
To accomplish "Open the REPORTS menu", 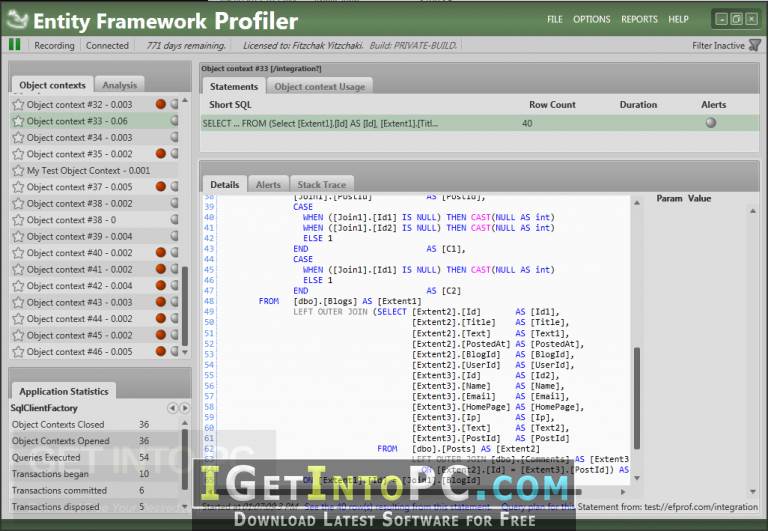I will pos(639,20).
